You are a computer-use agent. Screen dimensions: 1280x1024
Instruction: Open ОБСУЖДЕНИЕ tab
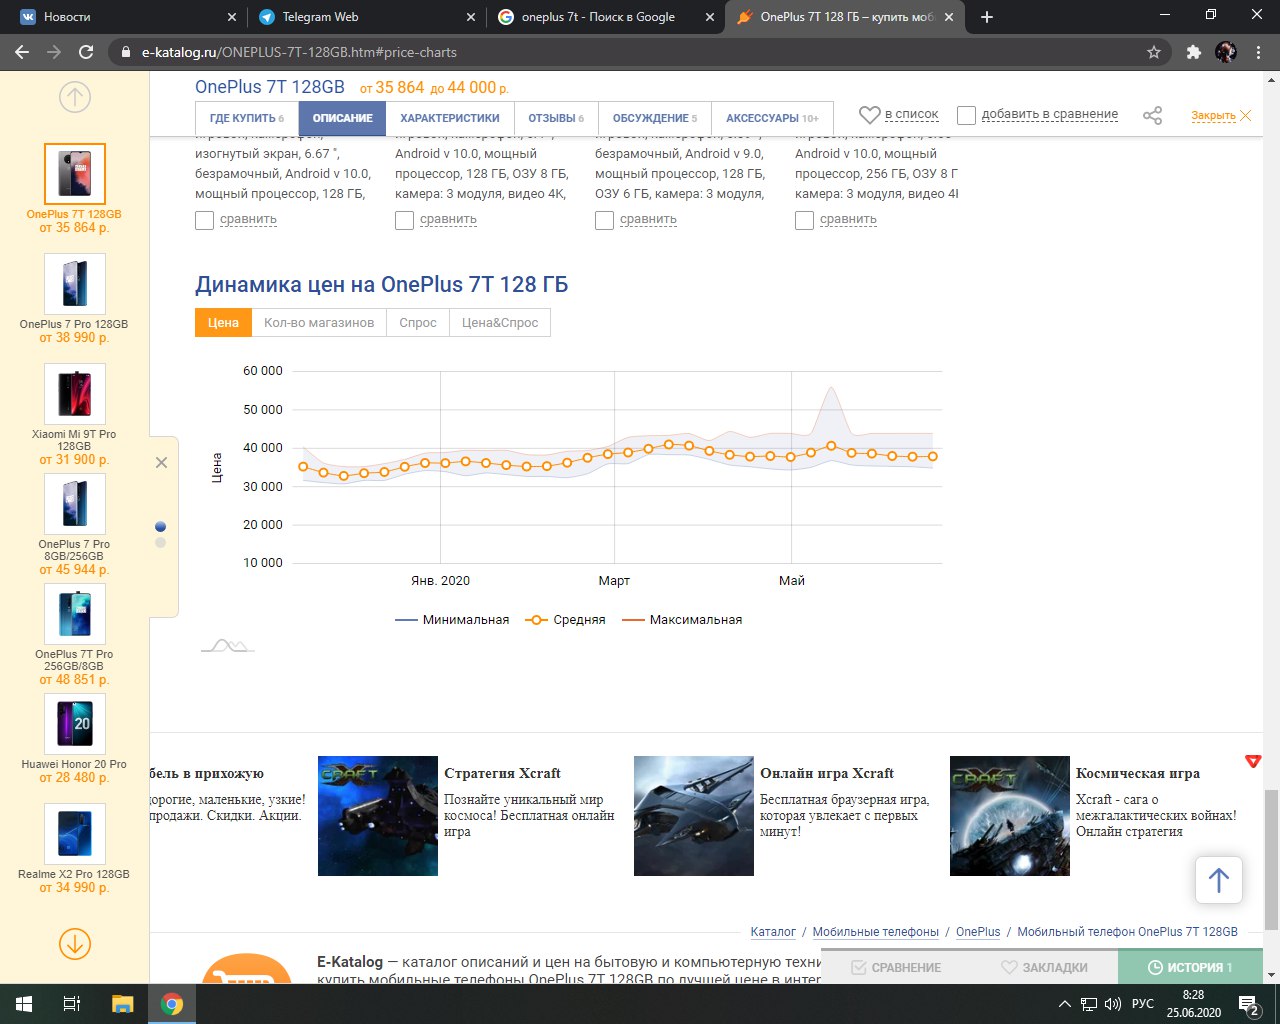tap(655, 118)
